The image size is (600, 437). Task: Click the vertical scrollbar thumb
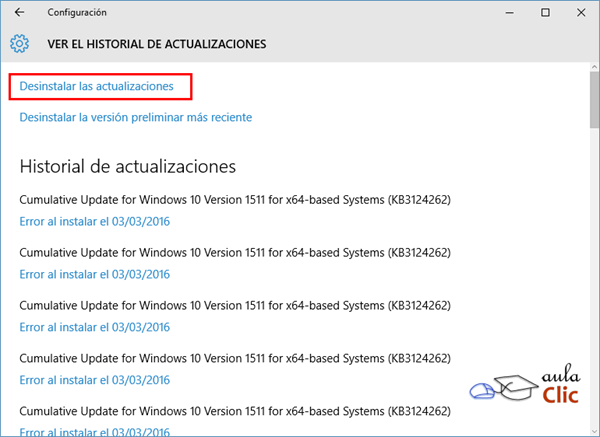pos(592,100)
